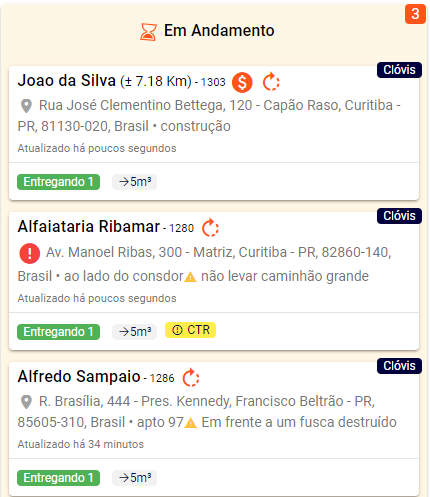The height and width of the screenshot is (497, 430).
Task: Click the Clóvis tag on Alfredo Sampaio card
Action: 399,366
